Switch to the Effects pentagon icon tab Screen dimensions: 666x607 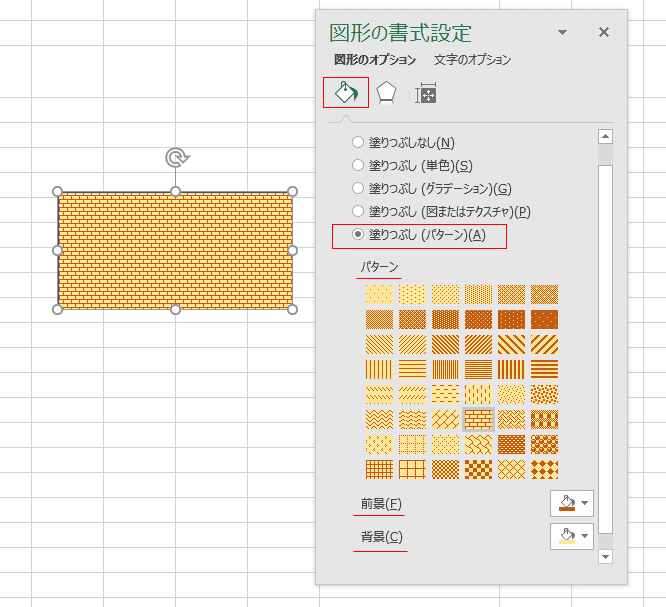[386, 94]
